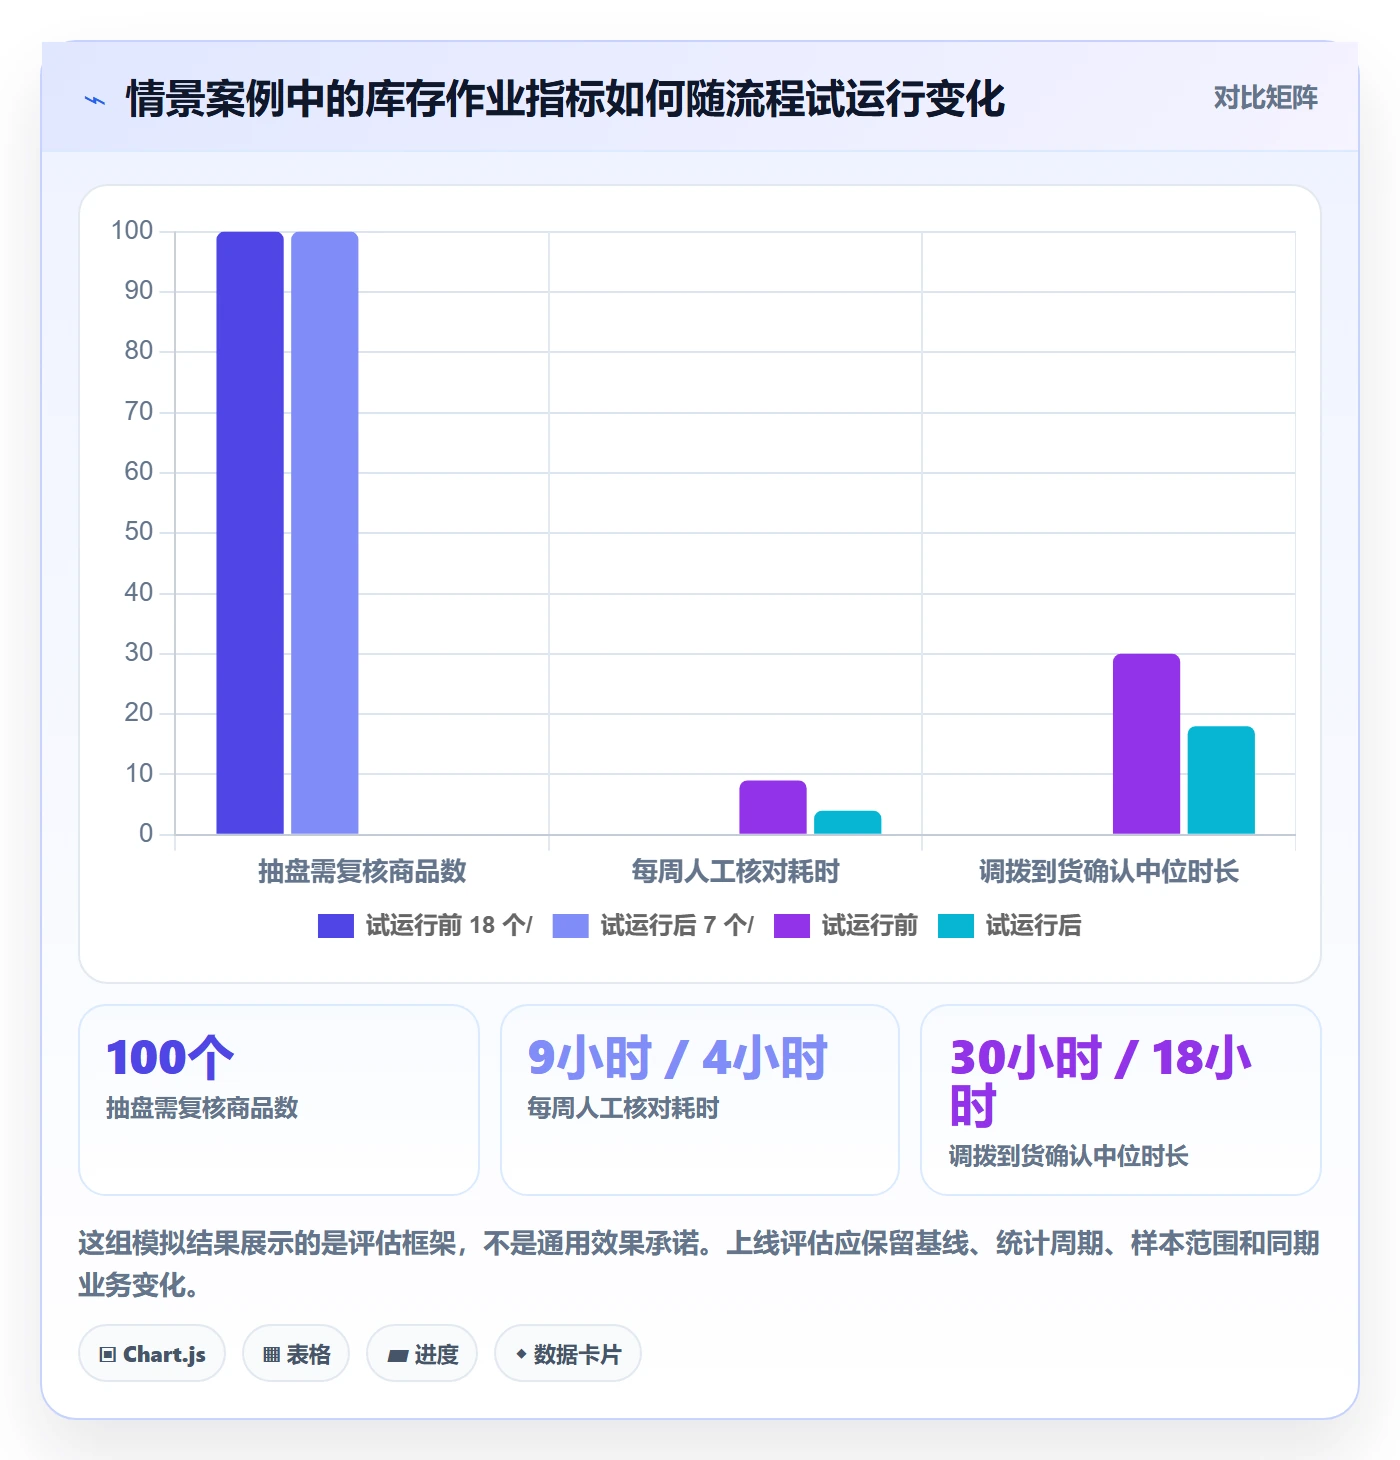Viewport: 1400px width, 1460px height.
Task: Click the cyan 每周人工核对耗时 bar
Action: (848, 822)
